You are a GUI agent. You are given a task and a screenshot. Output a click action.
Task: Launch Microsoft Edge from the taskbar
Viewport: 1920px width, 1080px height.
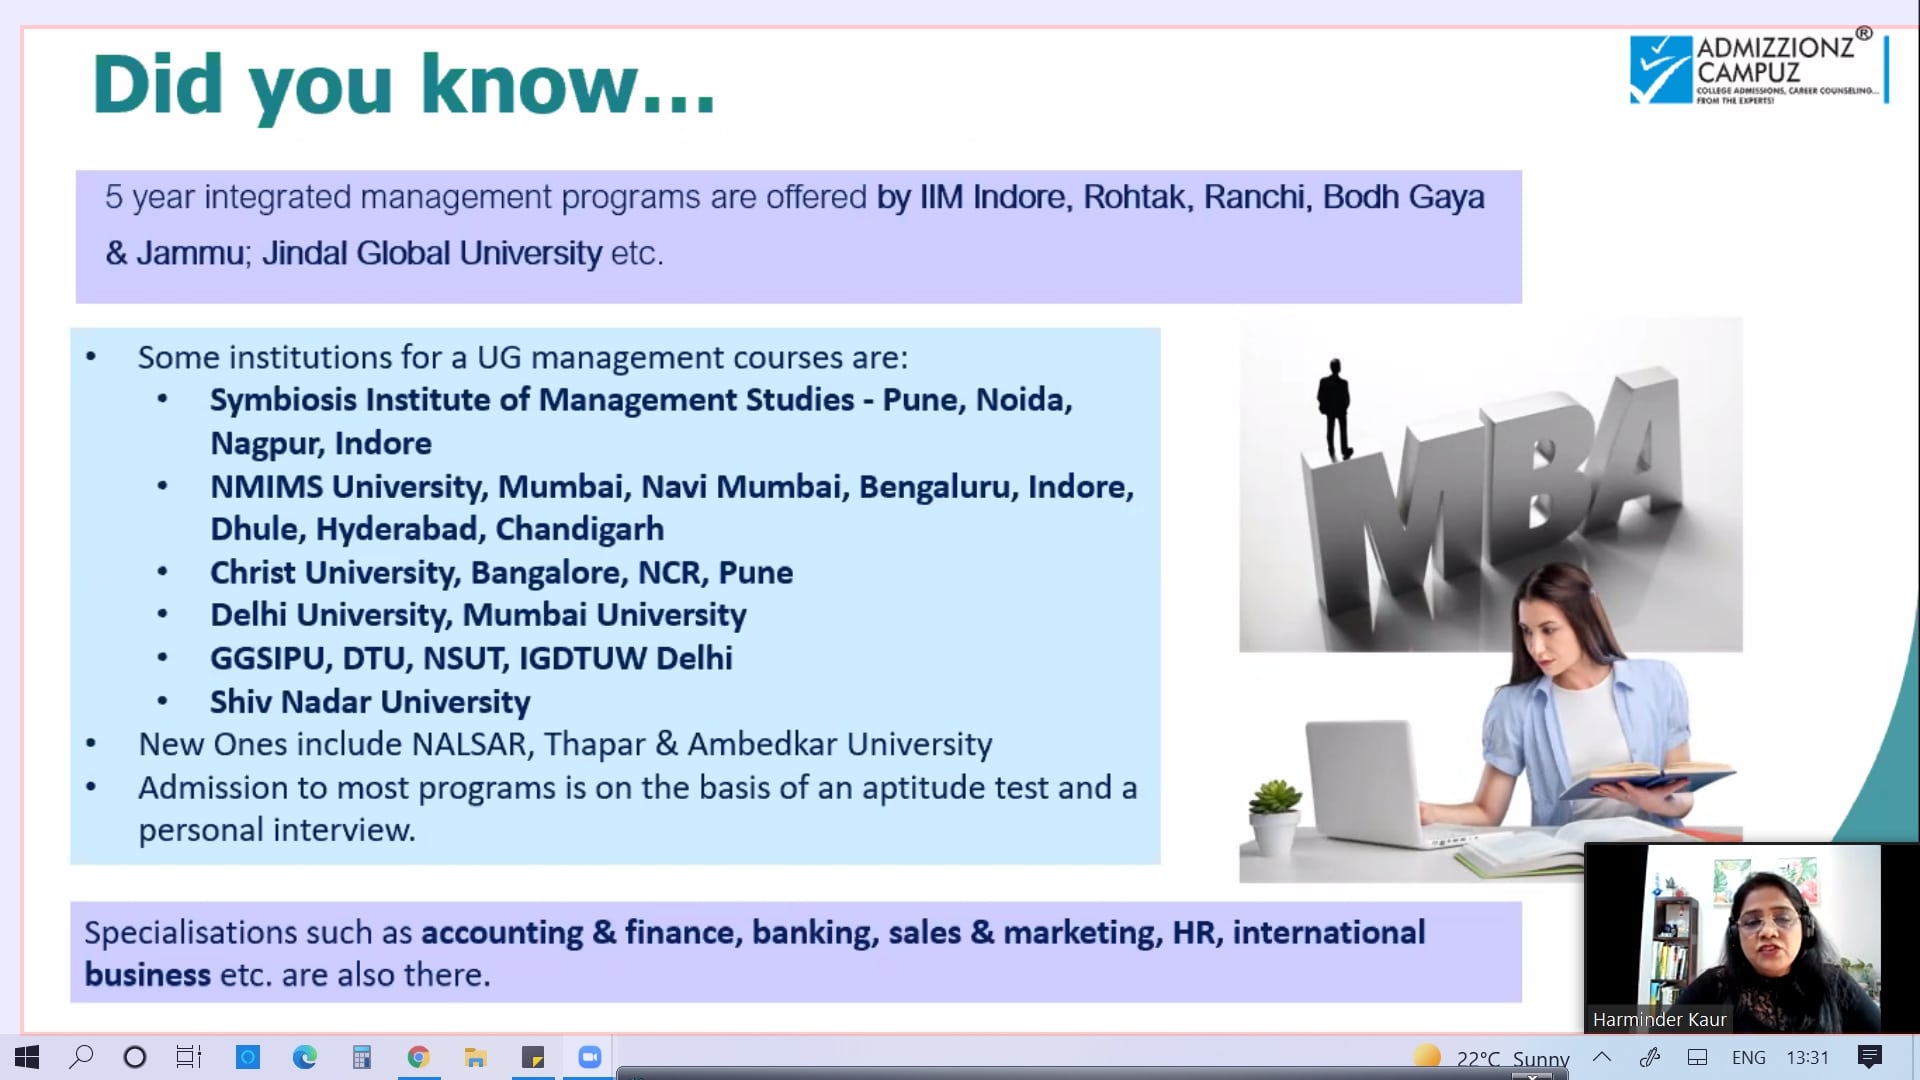(x=304, y=1057)
